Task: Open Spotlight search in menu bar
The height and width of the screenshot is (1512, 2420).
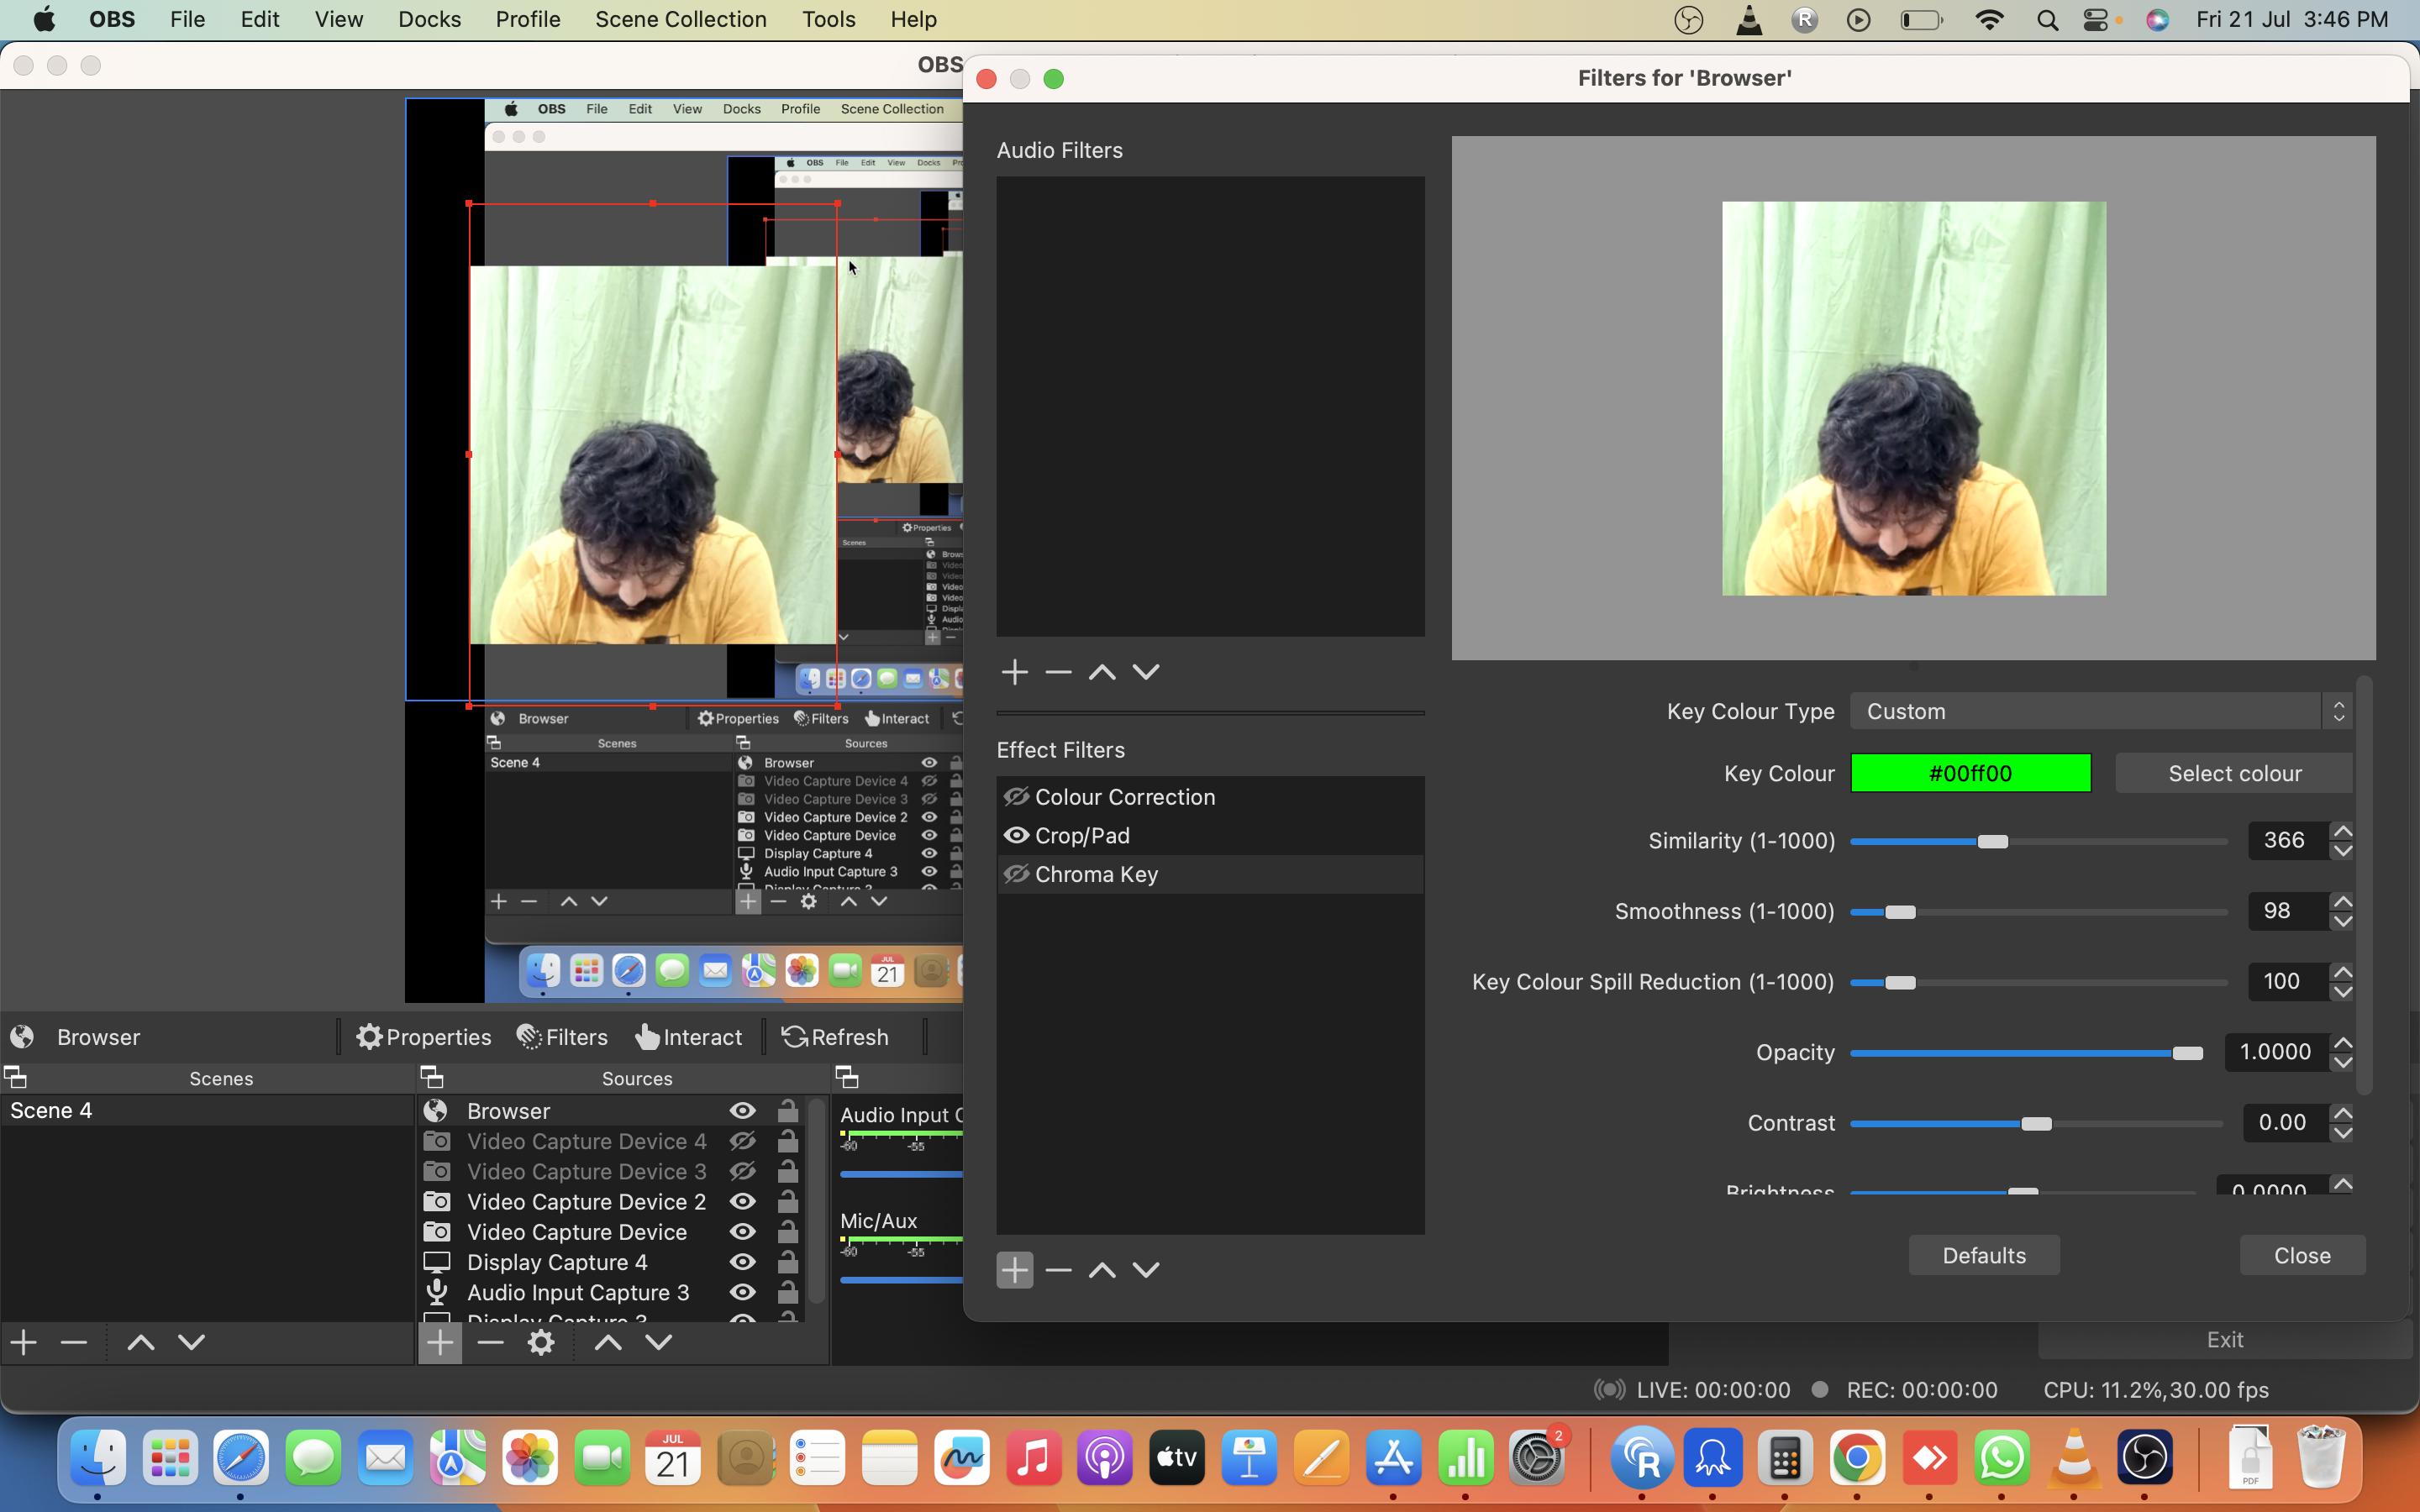Action: click(x=2047, y=20)
